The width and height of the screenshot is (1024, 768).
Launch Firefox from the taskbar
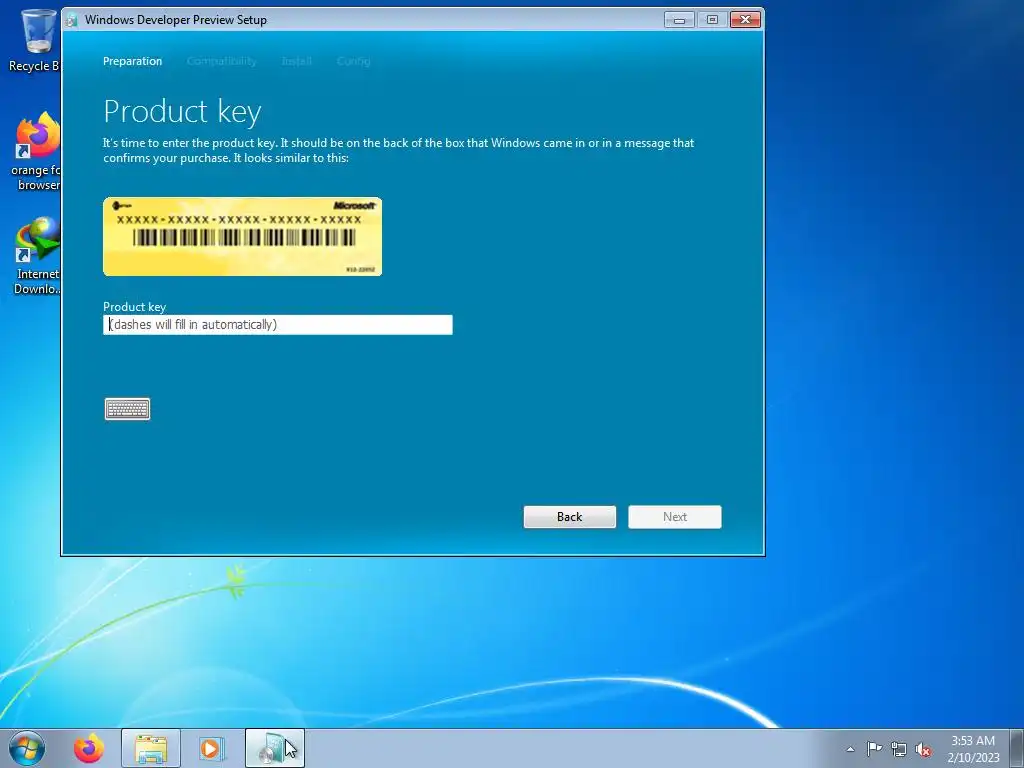(x=89, y=748)
